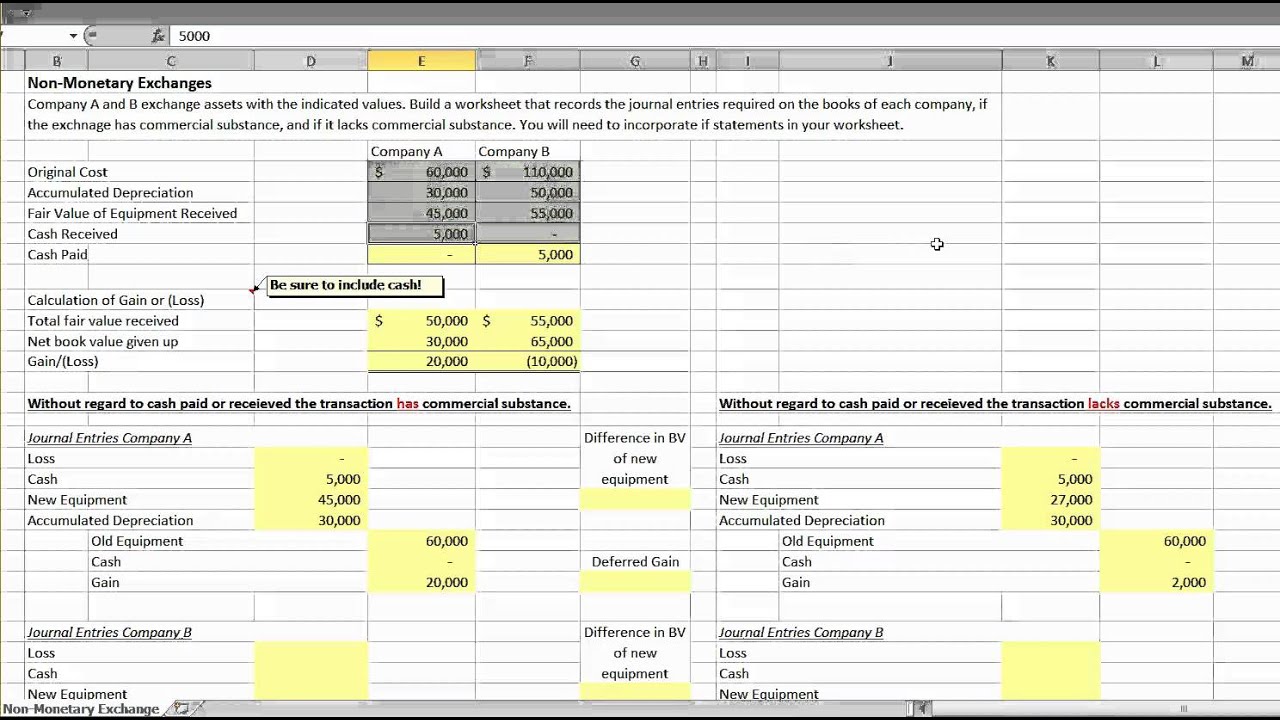Select column B header
Image resolution: width=1280 pixels, height=720 pixels.
(56, 62)
